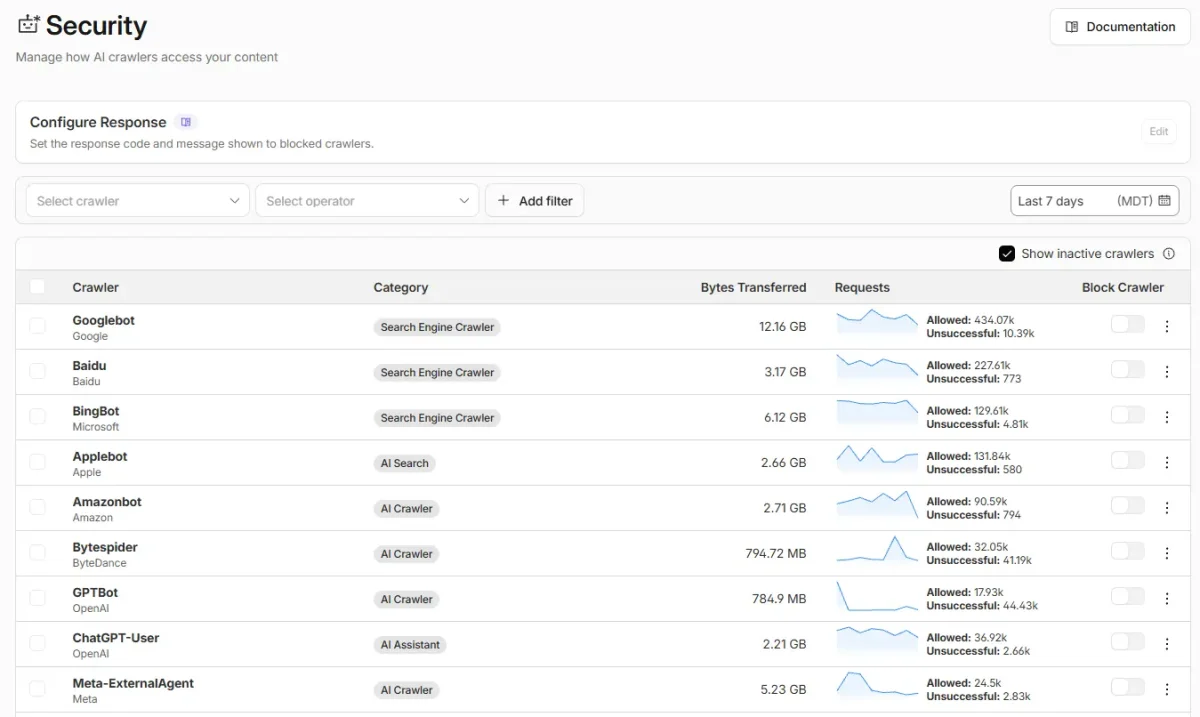Select the Meta-ExternalAgent row checkbox

[x=37, y=689]
